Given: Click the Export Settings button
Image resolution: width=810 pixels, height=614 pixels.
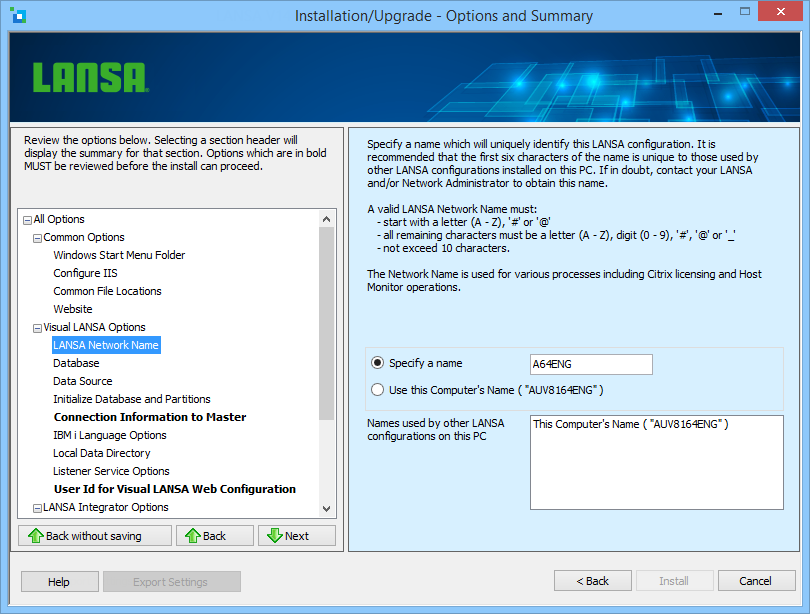Looking at the screenshot, I should (172, 581).
